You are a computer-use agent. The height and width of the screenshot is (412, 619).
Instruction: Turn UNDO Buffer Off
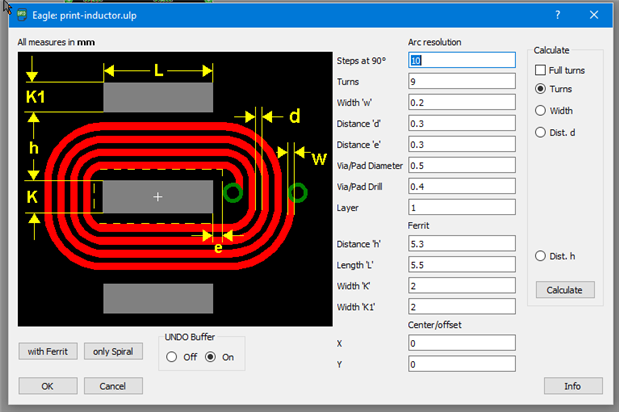pos(172,357)
